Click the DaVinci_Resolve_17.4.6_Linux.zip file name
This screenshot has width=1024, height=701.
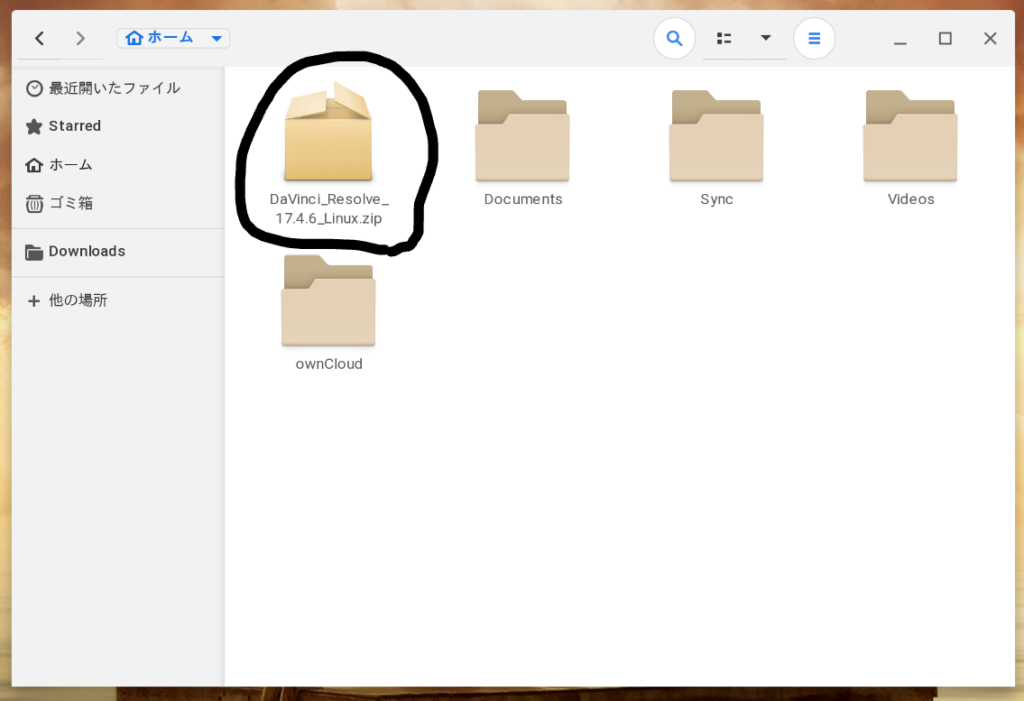tap(328, 208)
